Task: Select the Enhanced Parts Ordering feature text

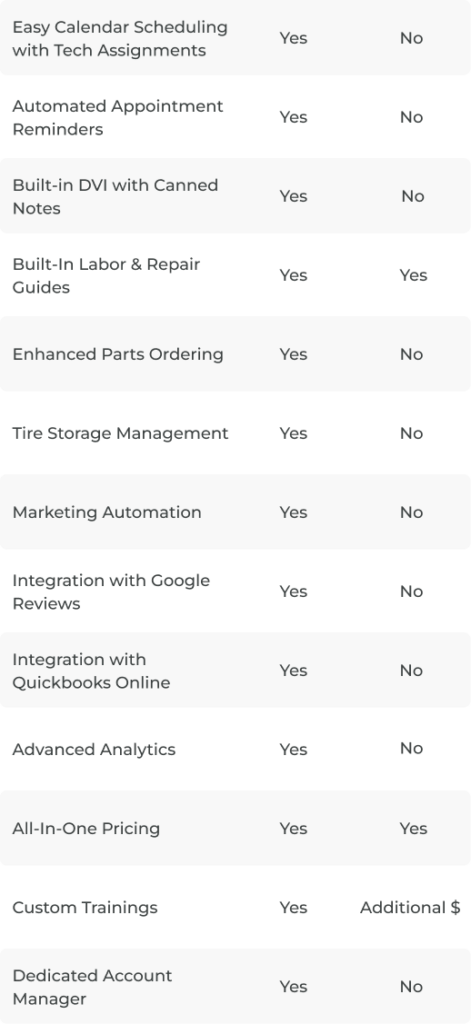Action: (118, 355)
